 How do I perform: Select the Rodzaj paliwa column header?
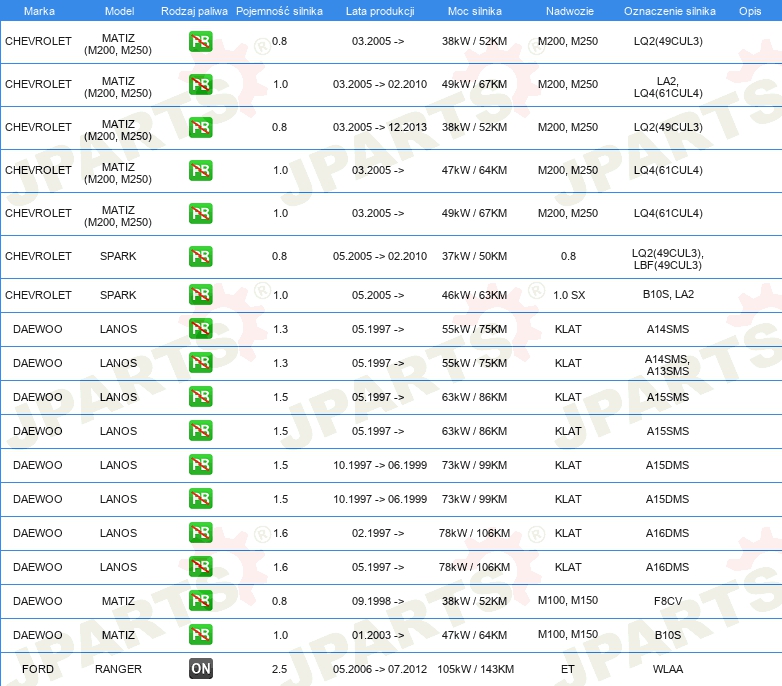(x=193, y=10)
